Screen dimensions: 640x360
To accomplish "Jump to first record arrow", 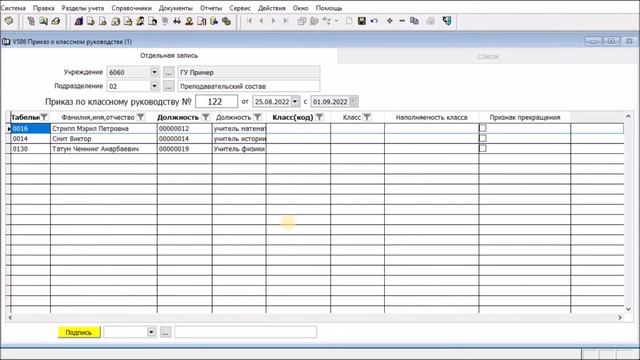I will click(249, 21).
